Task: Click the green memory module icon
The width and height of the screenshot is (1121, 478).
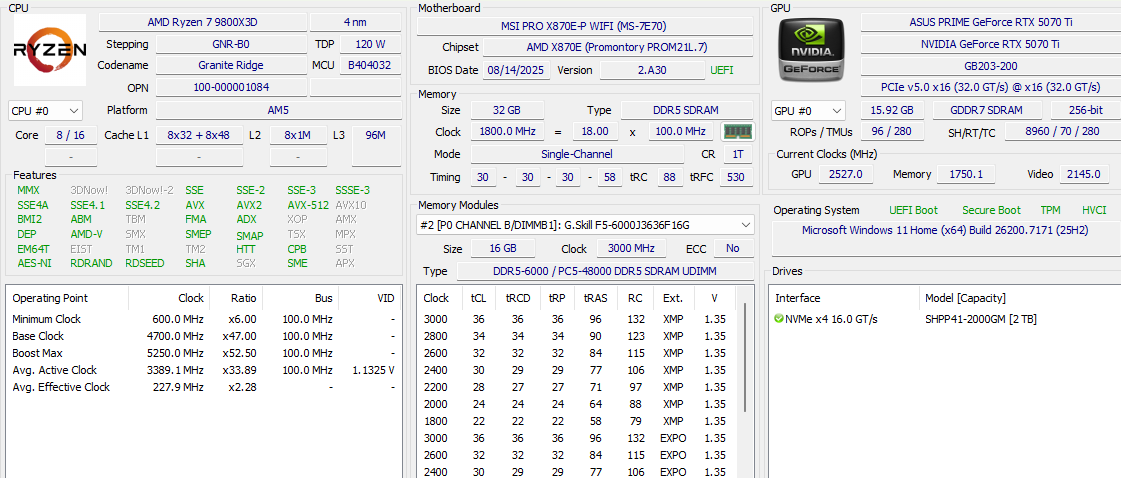Action: [737, 132]
